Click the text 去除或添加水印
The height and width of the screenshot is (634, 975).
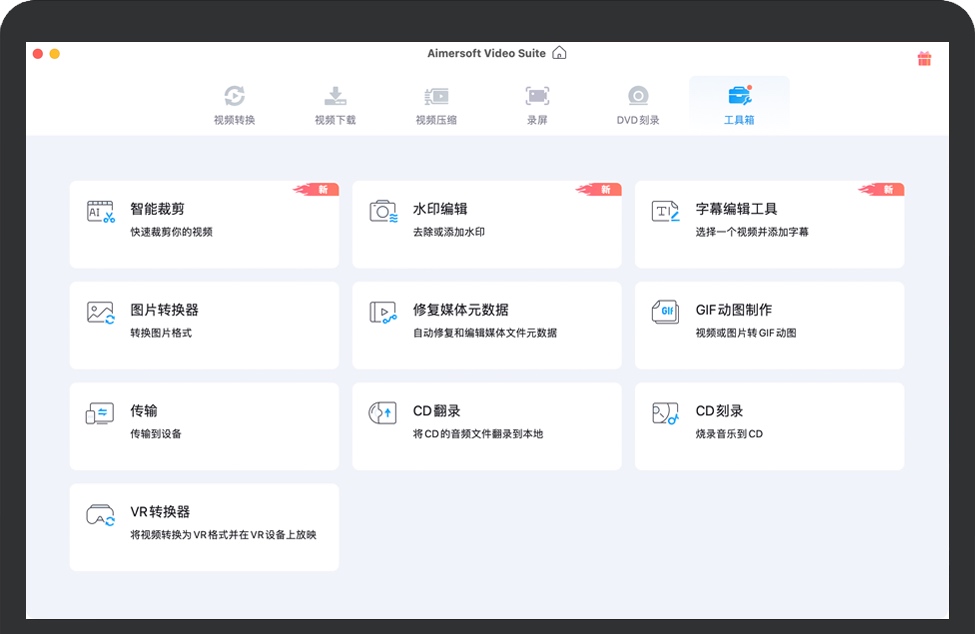pyautogui.click(x=449, y=232)
